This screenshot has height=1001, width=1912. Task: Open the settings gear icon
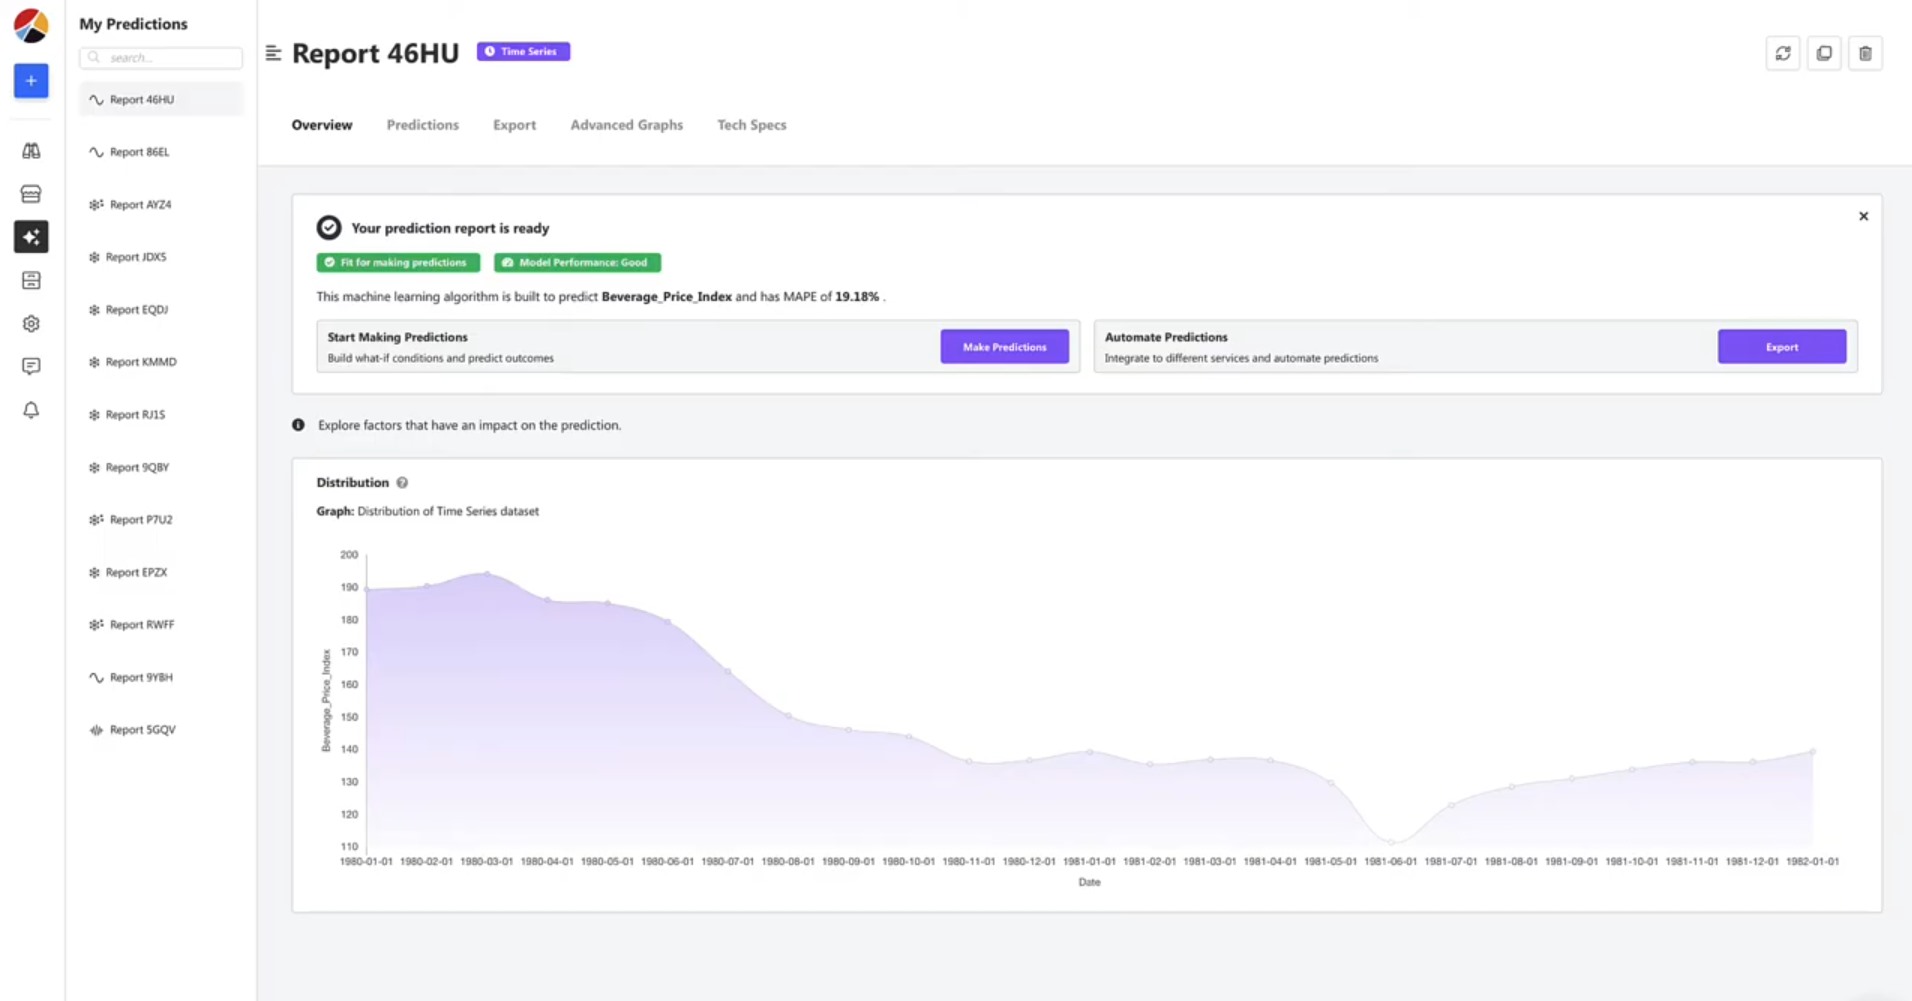[31, 324]
